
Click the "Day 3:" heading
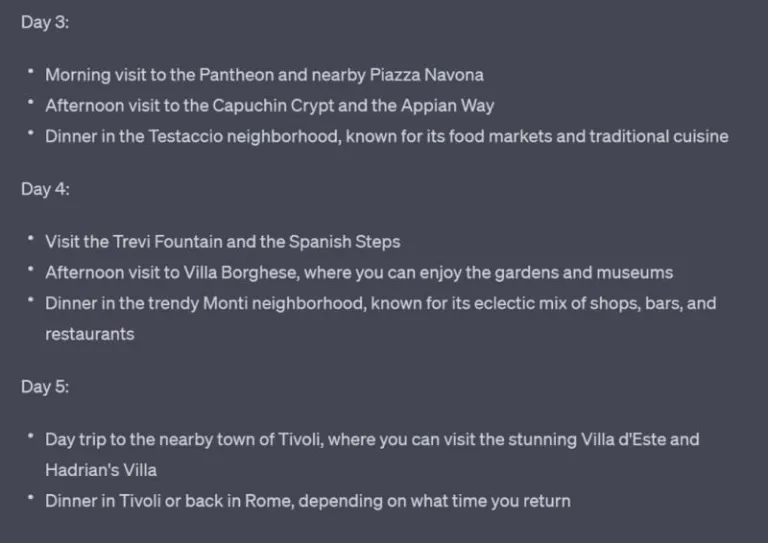[45, 22]
